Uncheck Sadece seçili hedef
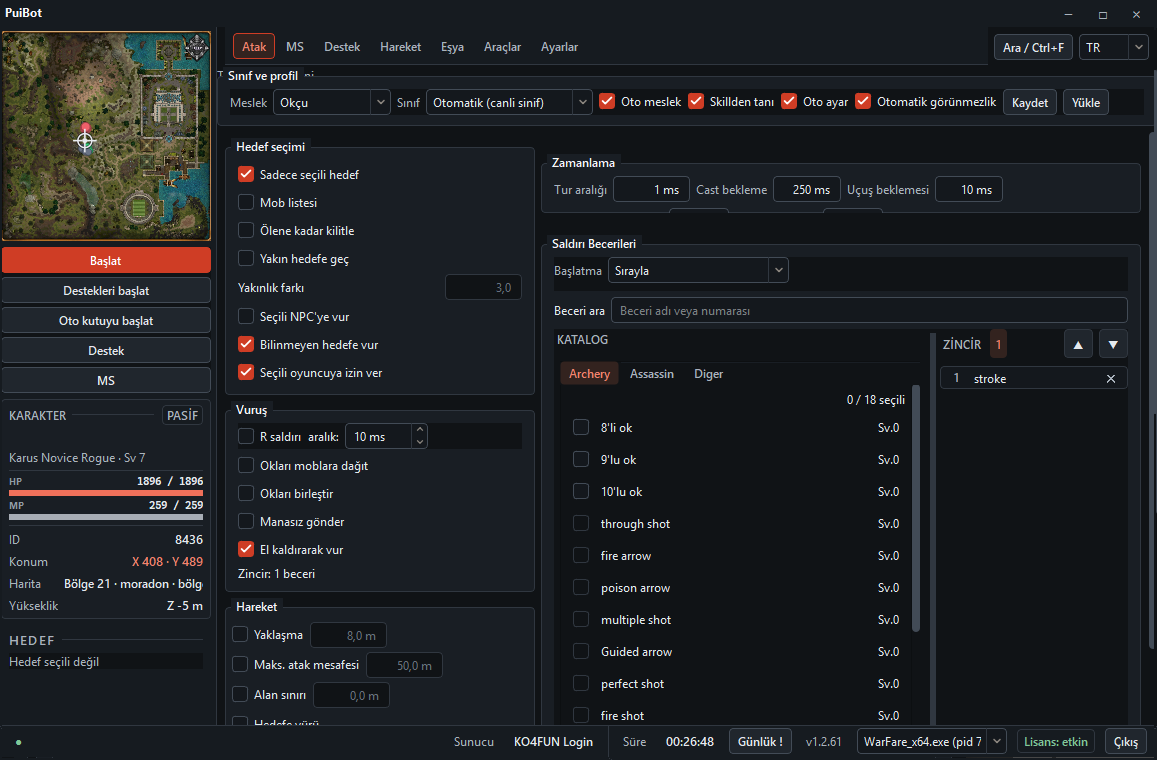The width and height of the screenshot is (1157, 760). point(246,174)
